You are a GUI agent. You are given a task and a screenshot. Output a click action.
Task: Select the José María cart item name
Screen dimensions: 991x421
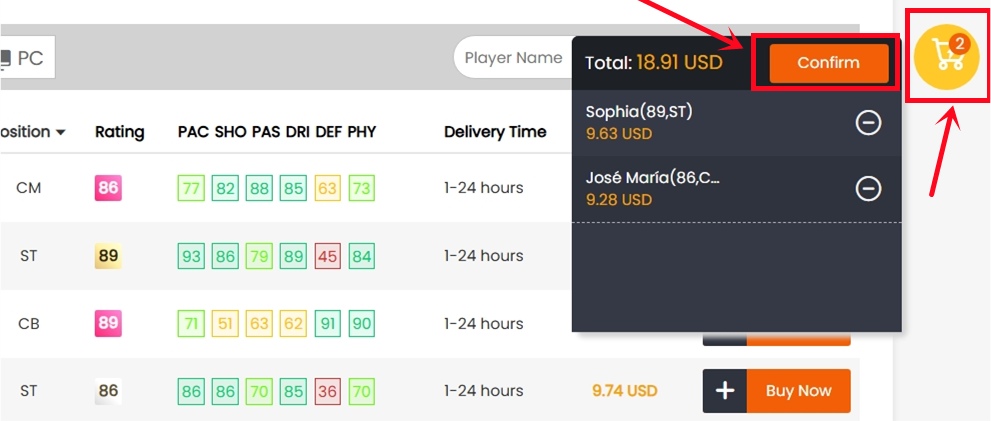[653, 178]
